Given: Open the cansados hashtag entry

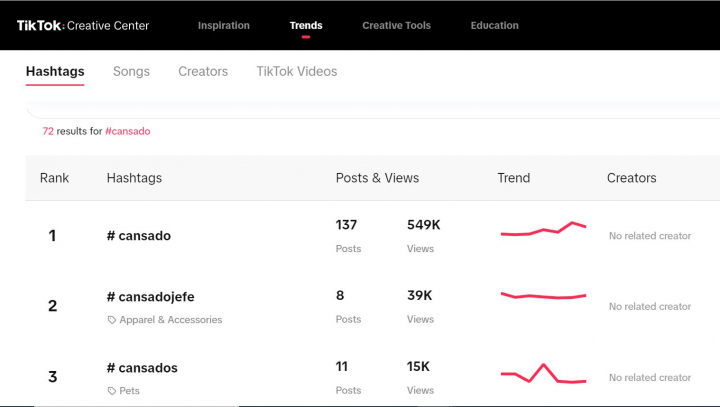Looking at the screenshot, I should tap(142, 368).
